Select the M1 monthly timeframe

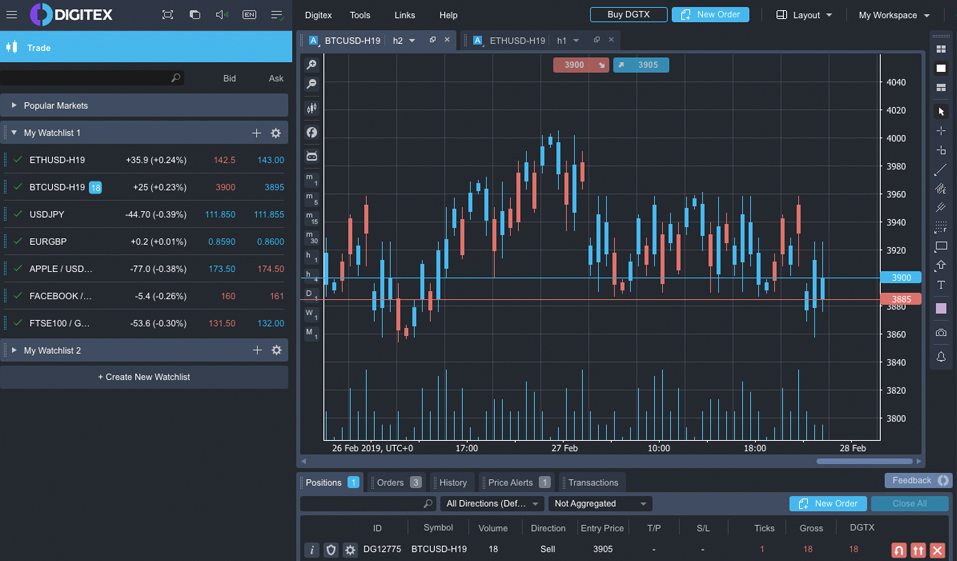(311, 333)
